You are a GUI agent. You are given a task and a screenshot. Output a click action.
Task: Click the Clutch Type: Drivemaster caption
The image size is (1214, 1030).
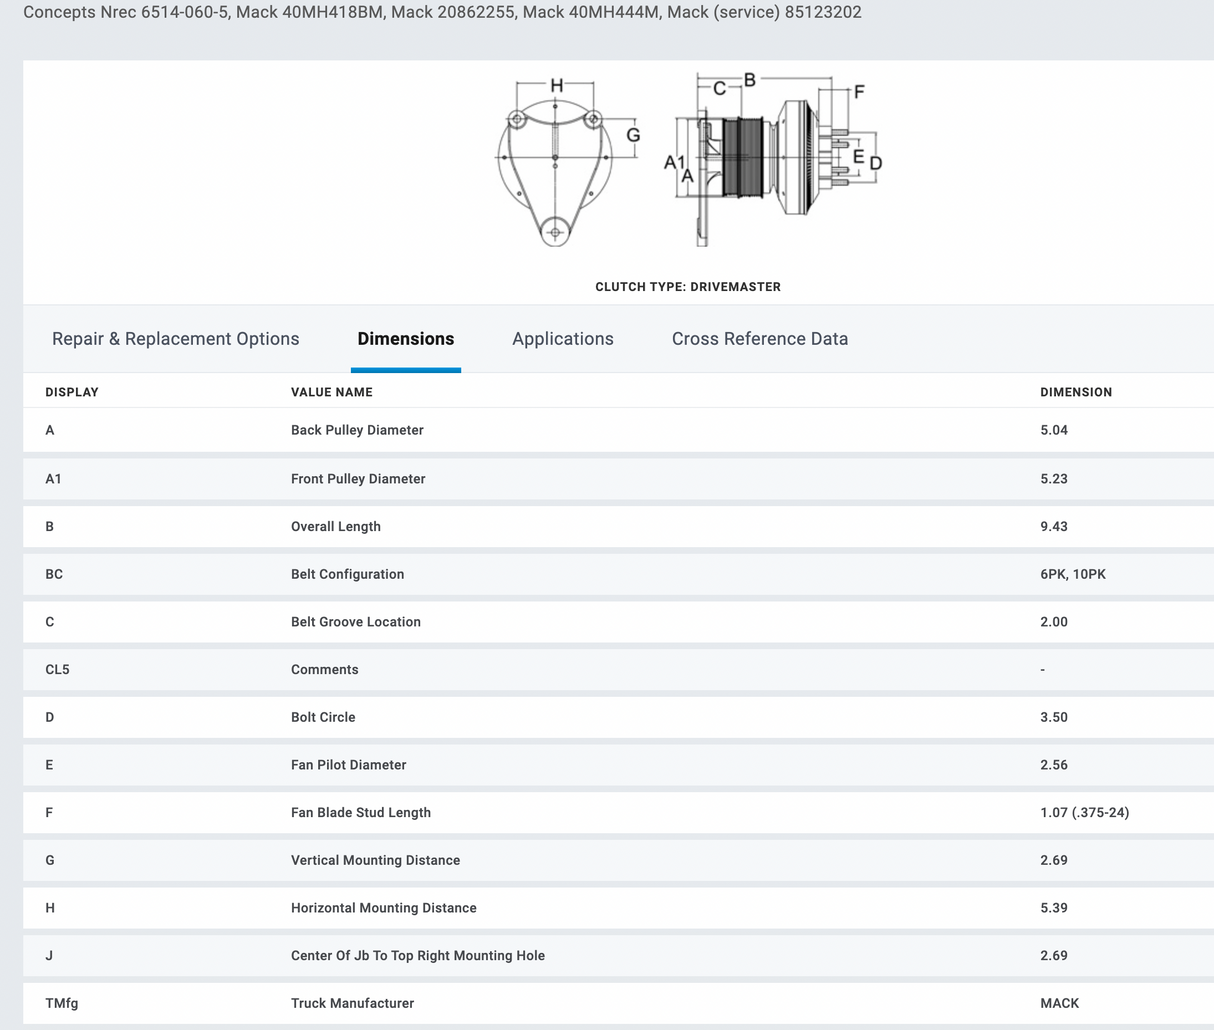pyautogui.click(x=687, y=287)
